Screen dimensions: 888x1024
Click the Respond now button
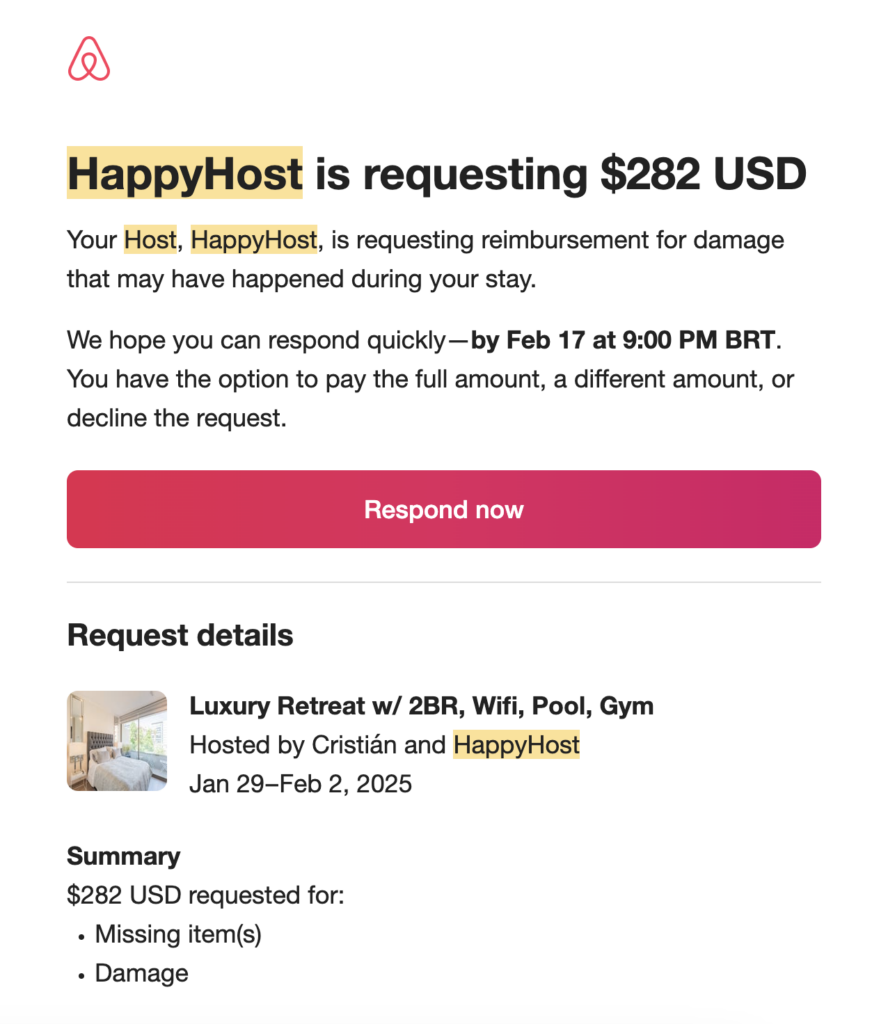coord(443,509)
